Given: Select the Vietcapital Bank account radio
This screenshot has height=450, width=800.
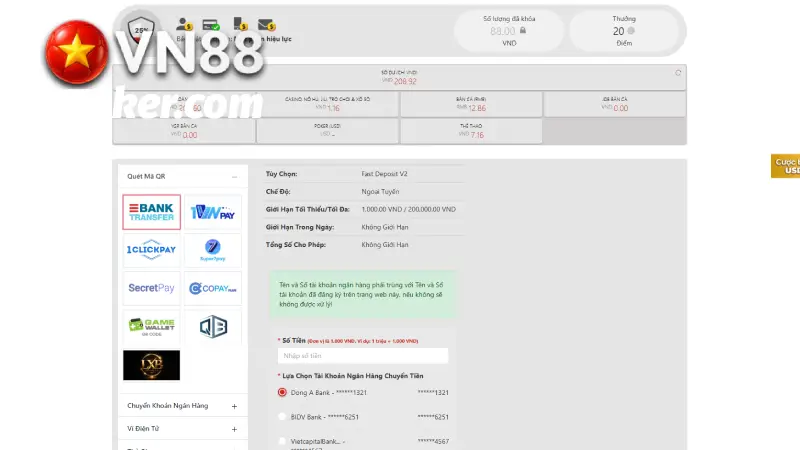Looking at the screenshot, I should [x=282, y=441].
